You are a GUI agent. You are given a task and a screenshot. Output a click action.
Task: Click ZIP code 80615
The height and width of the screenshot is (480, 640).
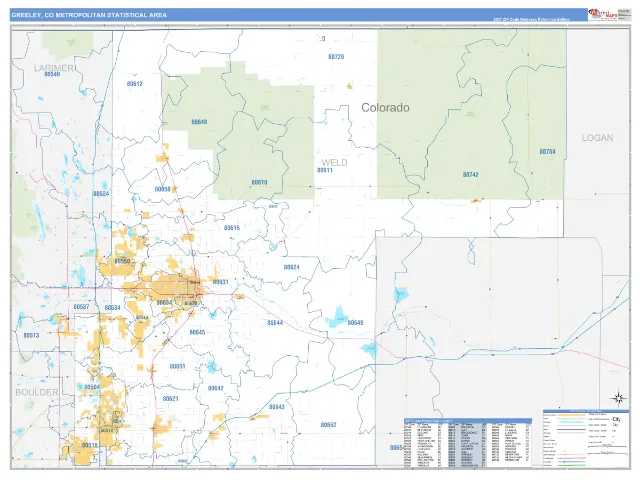coord(232,228)
